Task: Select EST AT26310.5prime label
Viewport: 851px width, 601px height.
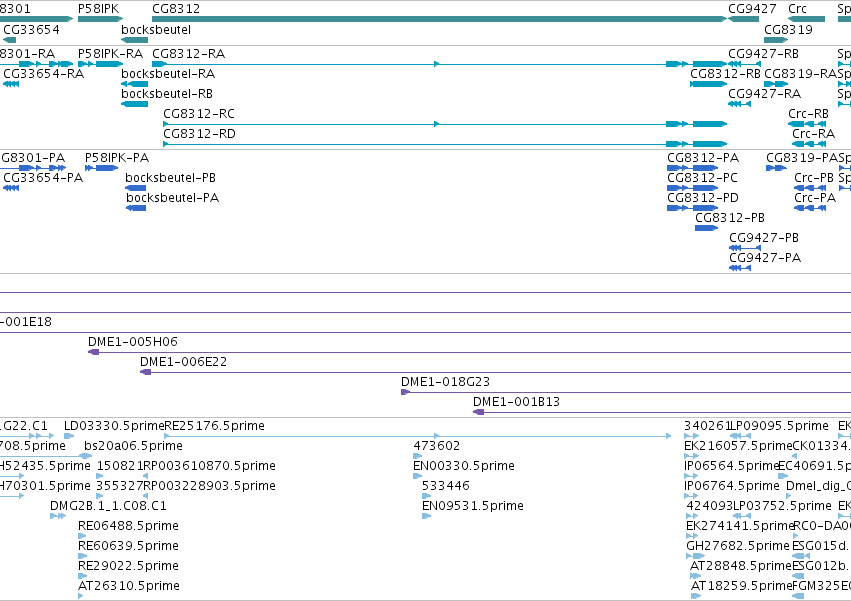Action: pos(129,587)
